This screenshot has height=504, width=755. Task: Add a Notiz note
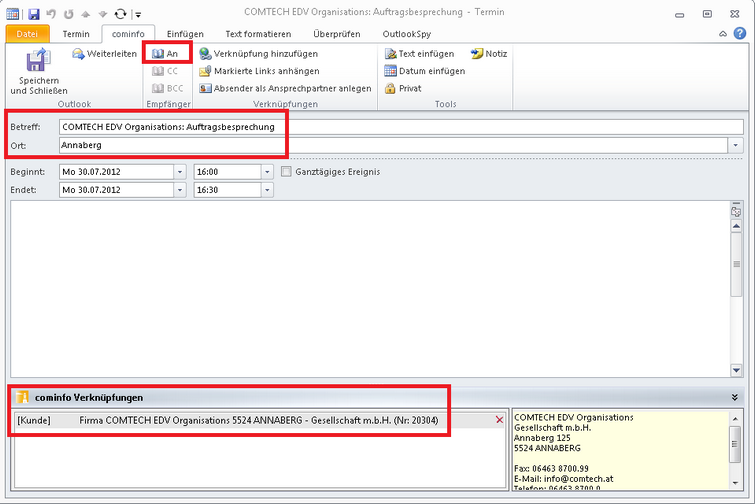point(477,54)
